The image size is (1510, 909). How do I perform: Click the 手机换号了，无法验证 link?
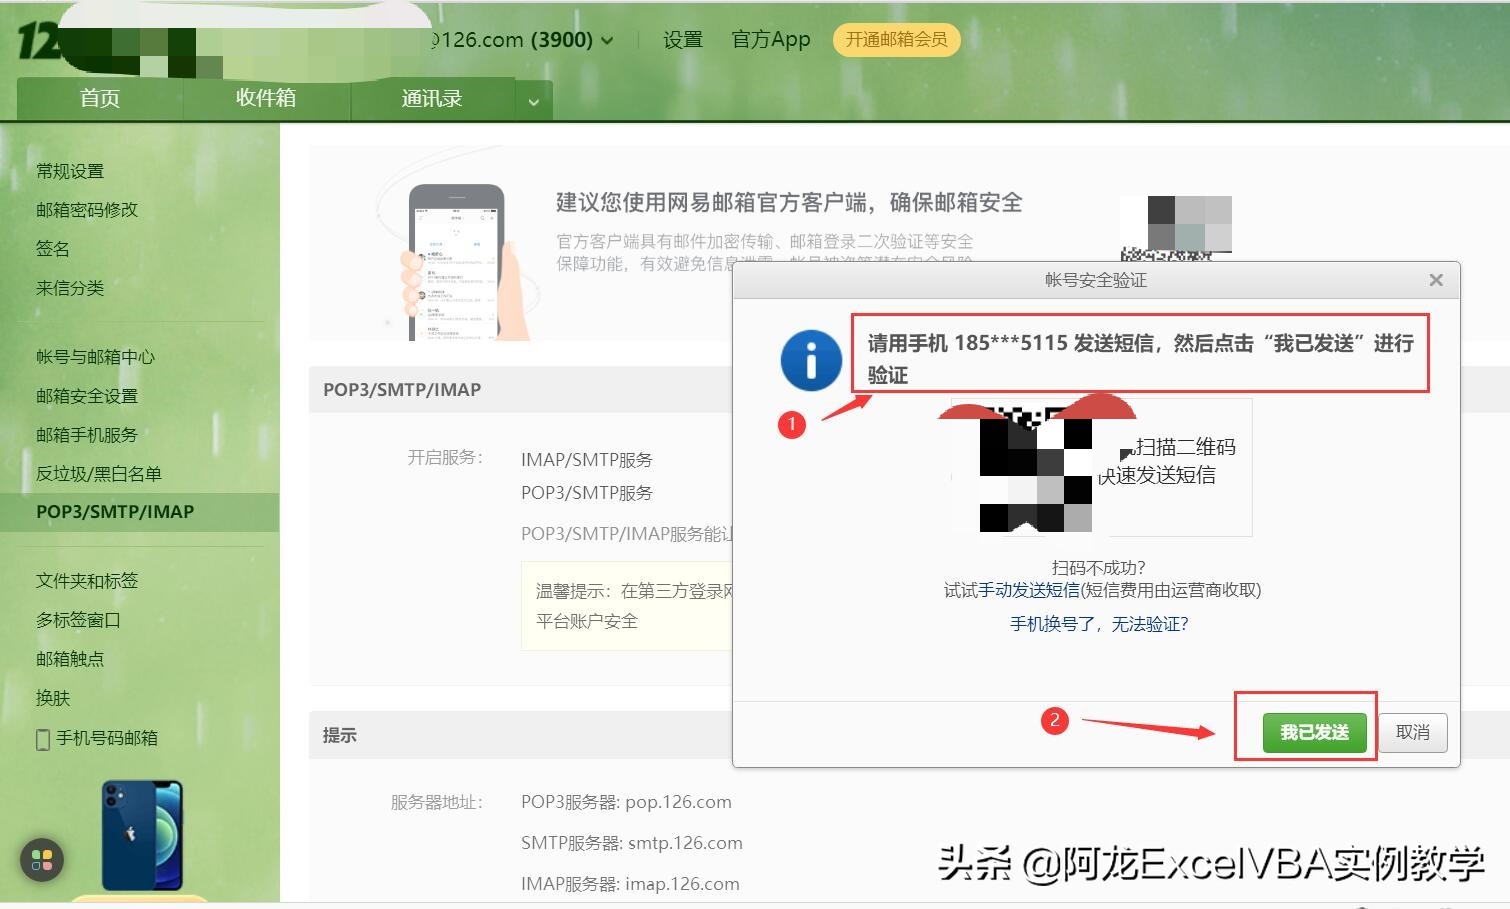1098,623
